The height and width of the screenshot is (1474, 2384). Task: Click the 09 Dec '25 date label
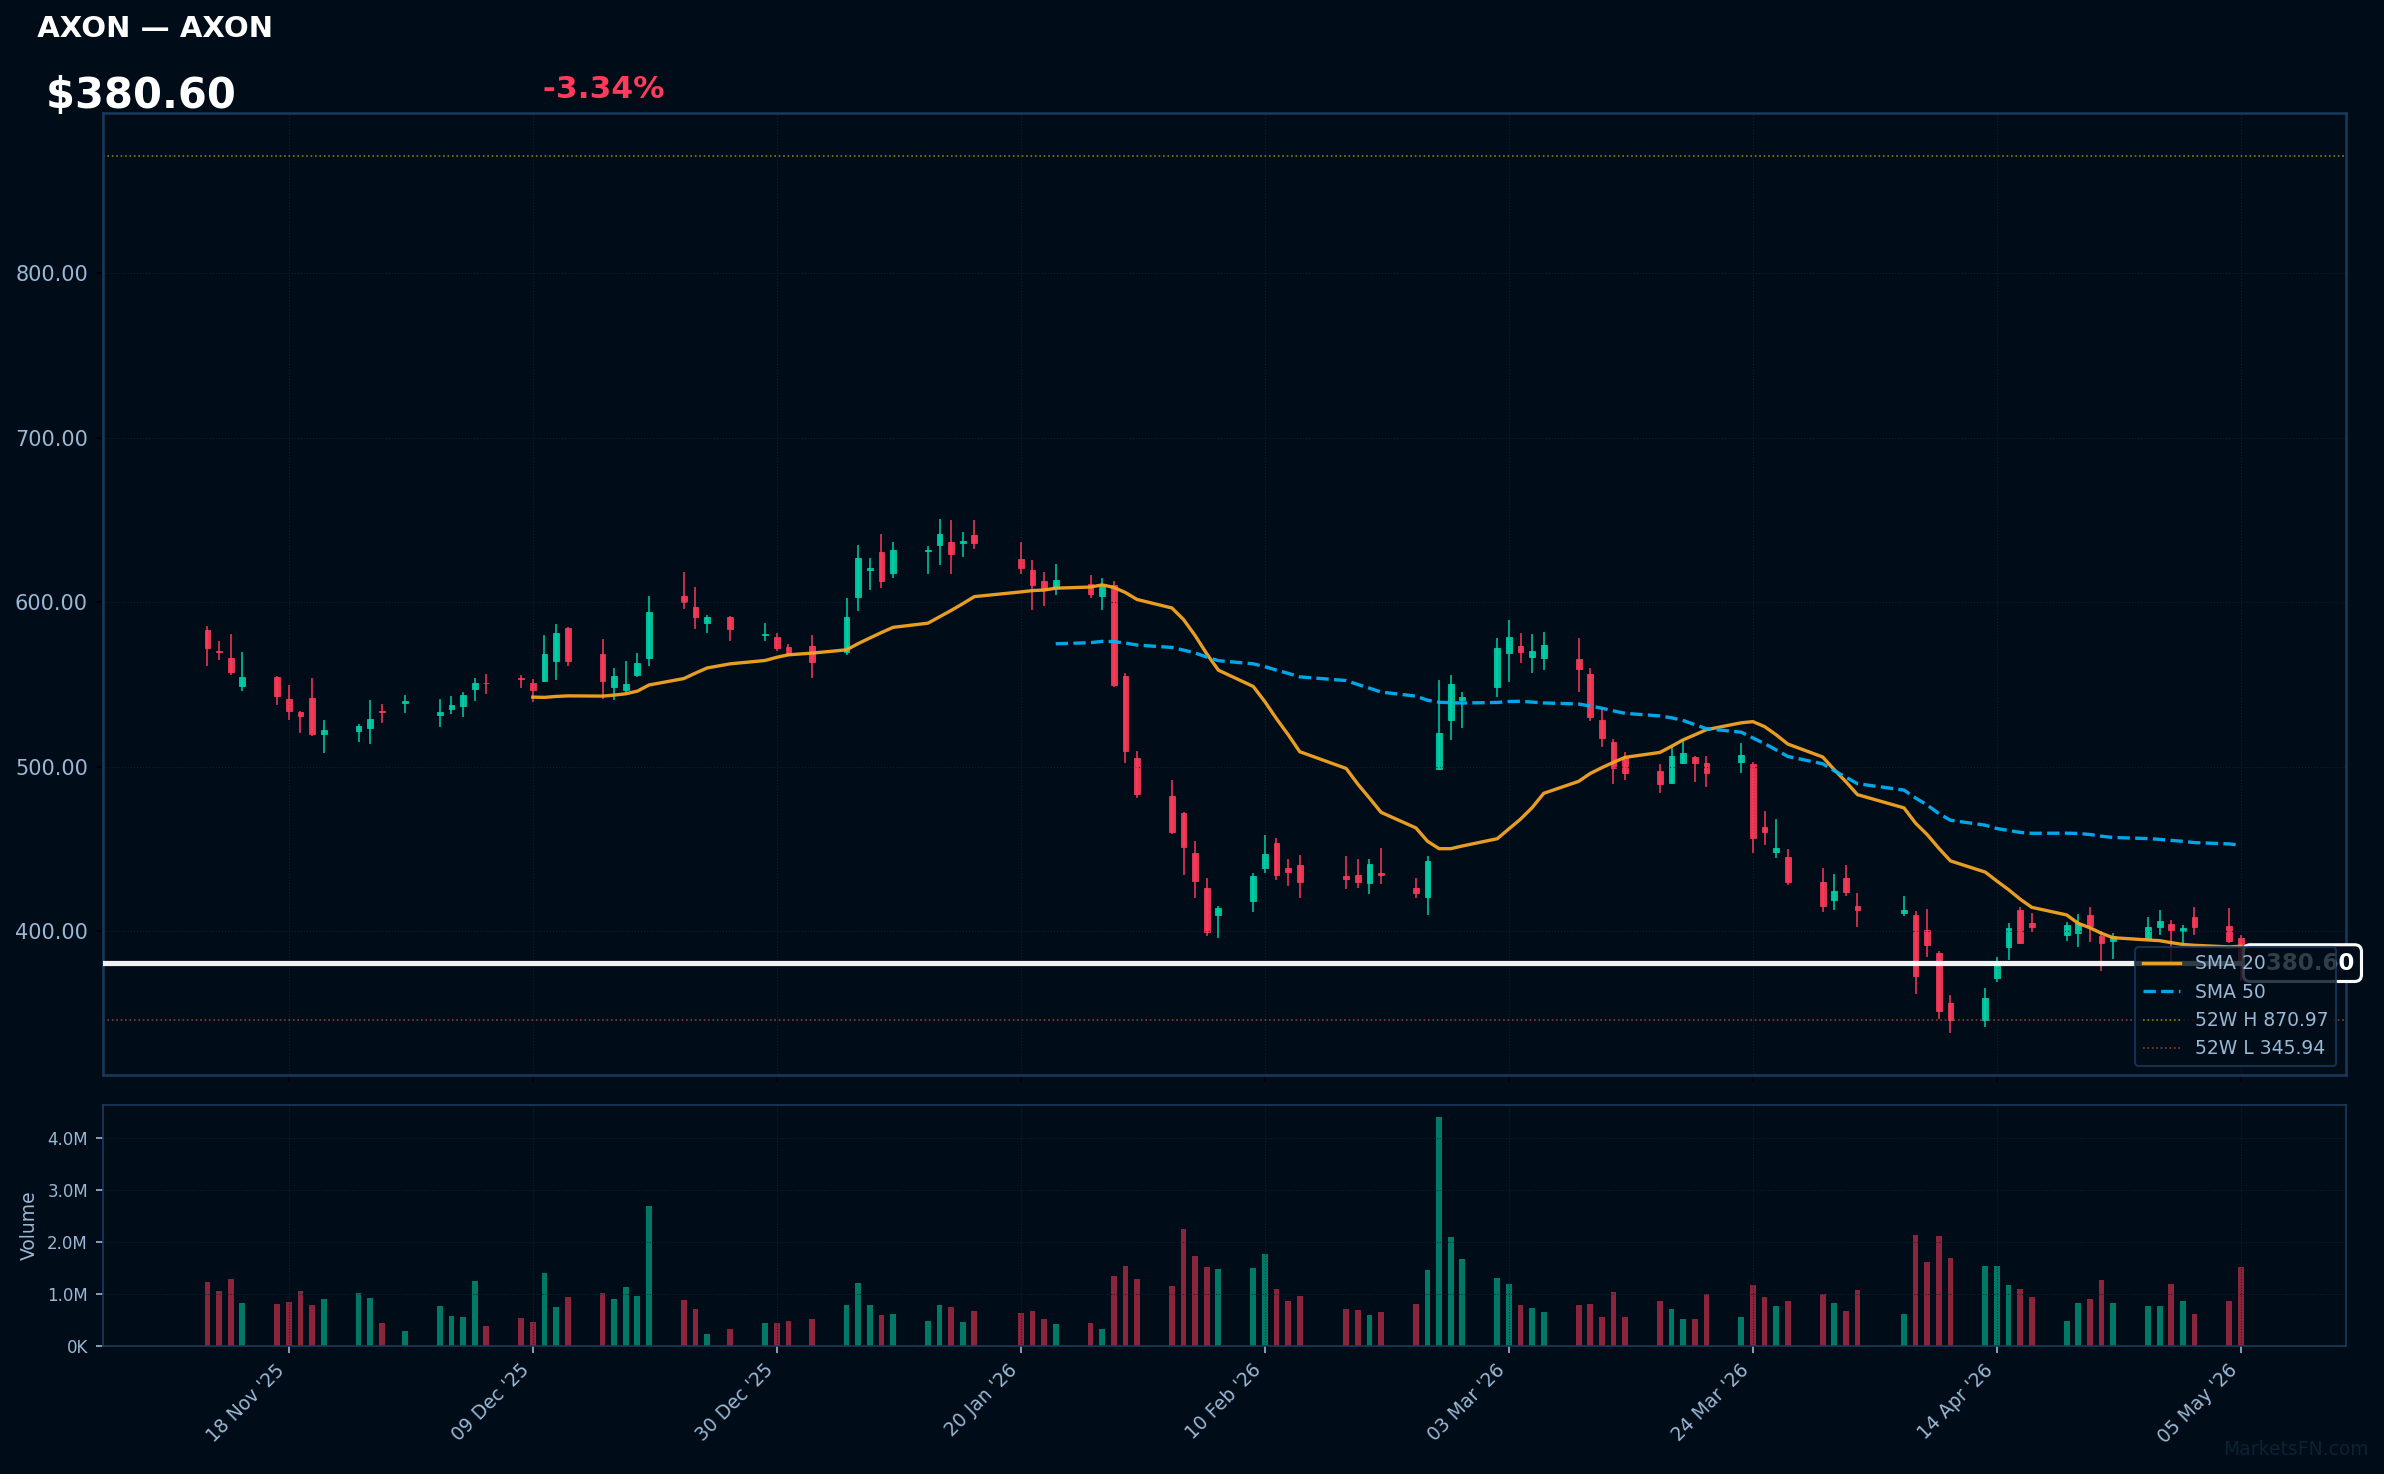click(x=490, y=1402)
